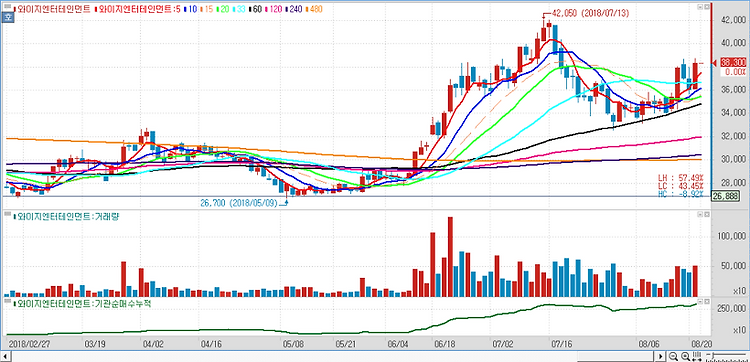Click the HC : -8.92% readout
750x362 pixels.
681,194
